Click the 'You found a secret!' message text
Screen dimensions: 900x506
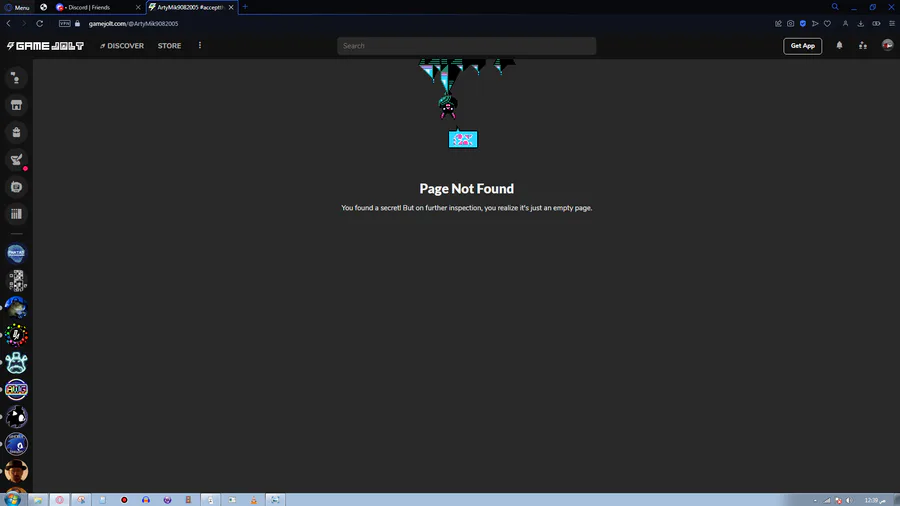467,208
